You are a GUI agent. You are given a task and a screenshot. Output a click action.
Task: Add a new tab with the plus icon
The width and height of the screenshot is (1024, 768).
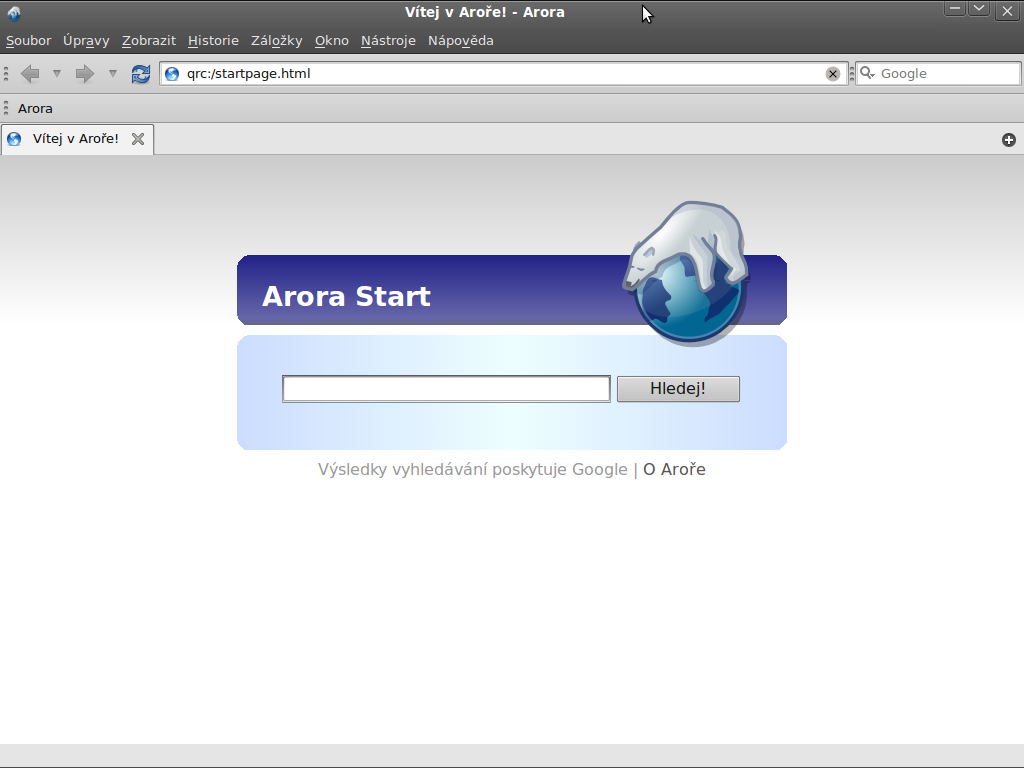point(1009,140)
